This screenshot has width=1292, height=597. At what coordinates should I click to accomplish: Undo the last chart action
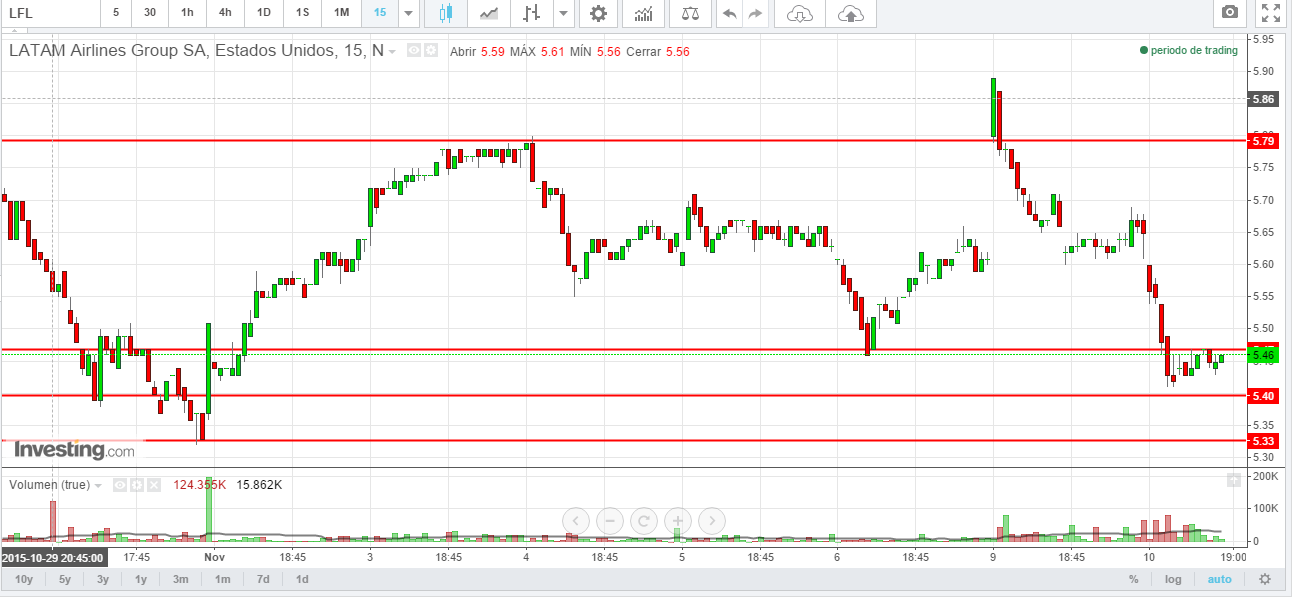[729, 13]
